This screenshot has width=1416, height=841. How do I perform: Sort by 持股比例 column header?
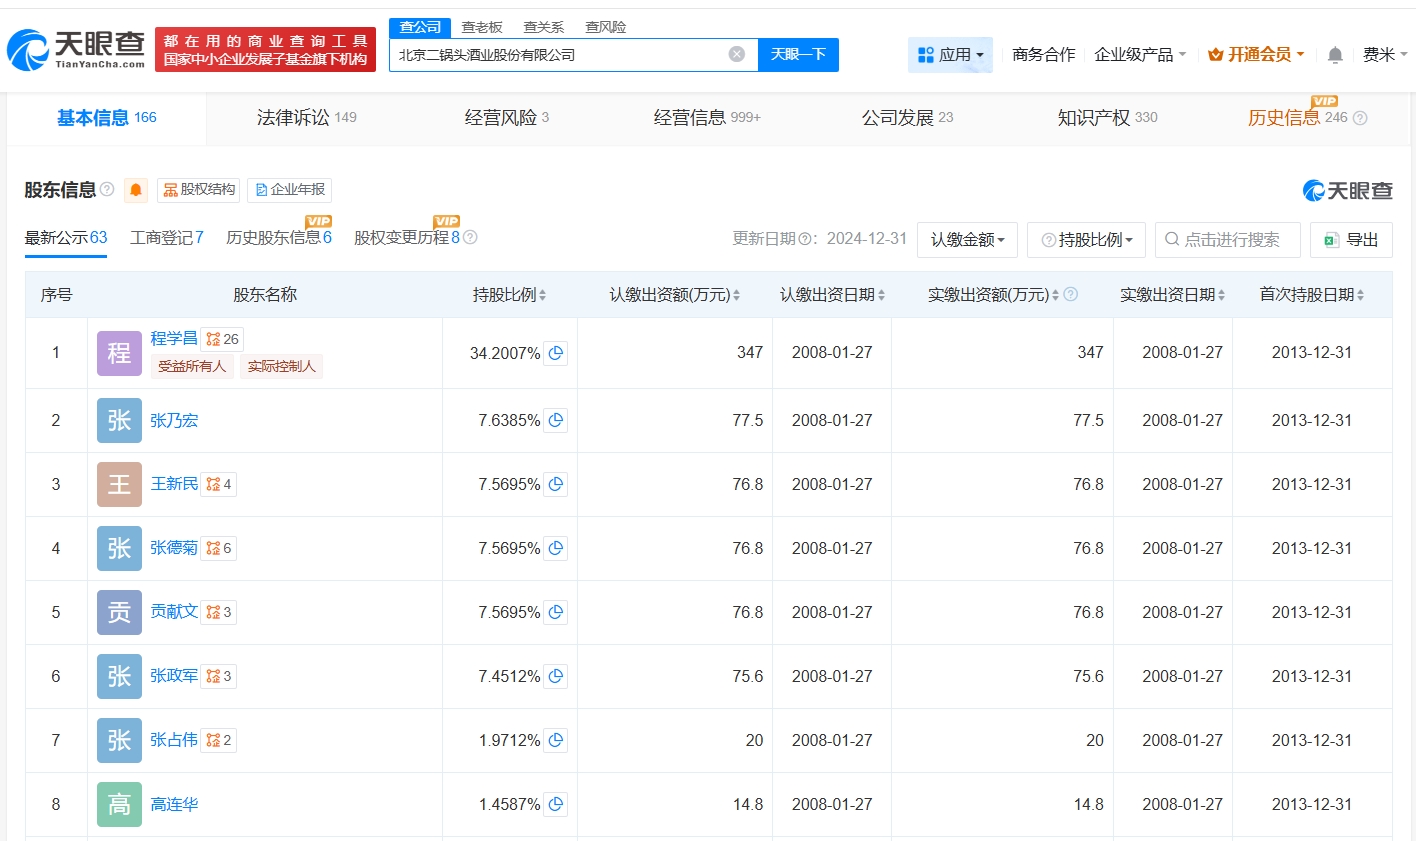pos(509,295)
